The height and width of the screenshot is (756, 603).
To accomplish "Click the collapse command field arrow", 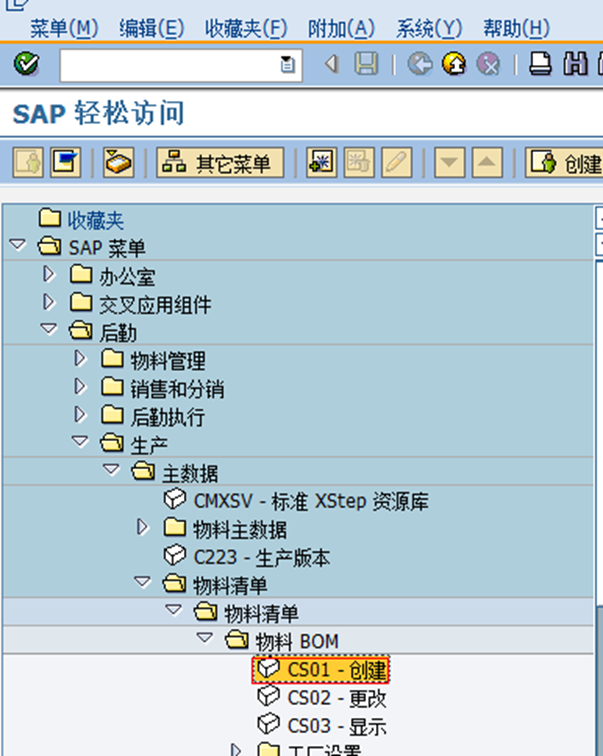I will tap(332, 64).
